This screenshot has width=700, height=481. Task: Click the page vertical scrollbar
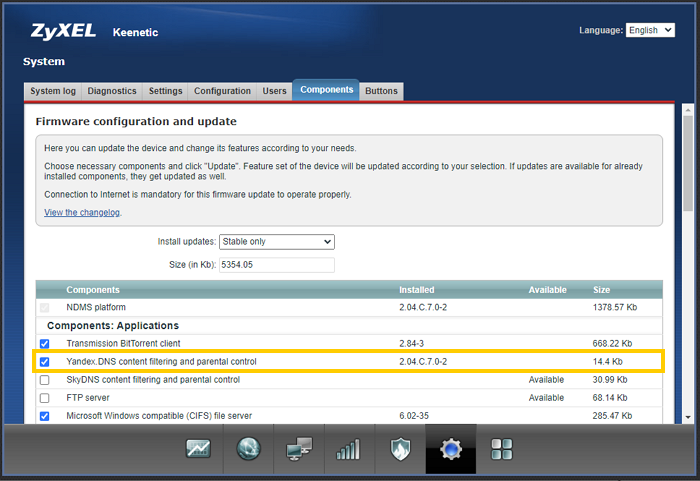(688, 260)
